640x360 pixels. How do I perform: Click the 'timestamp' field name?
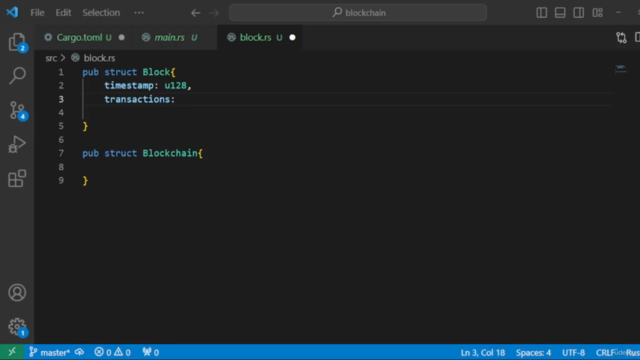pyautogui.click(x=129, y=86)
